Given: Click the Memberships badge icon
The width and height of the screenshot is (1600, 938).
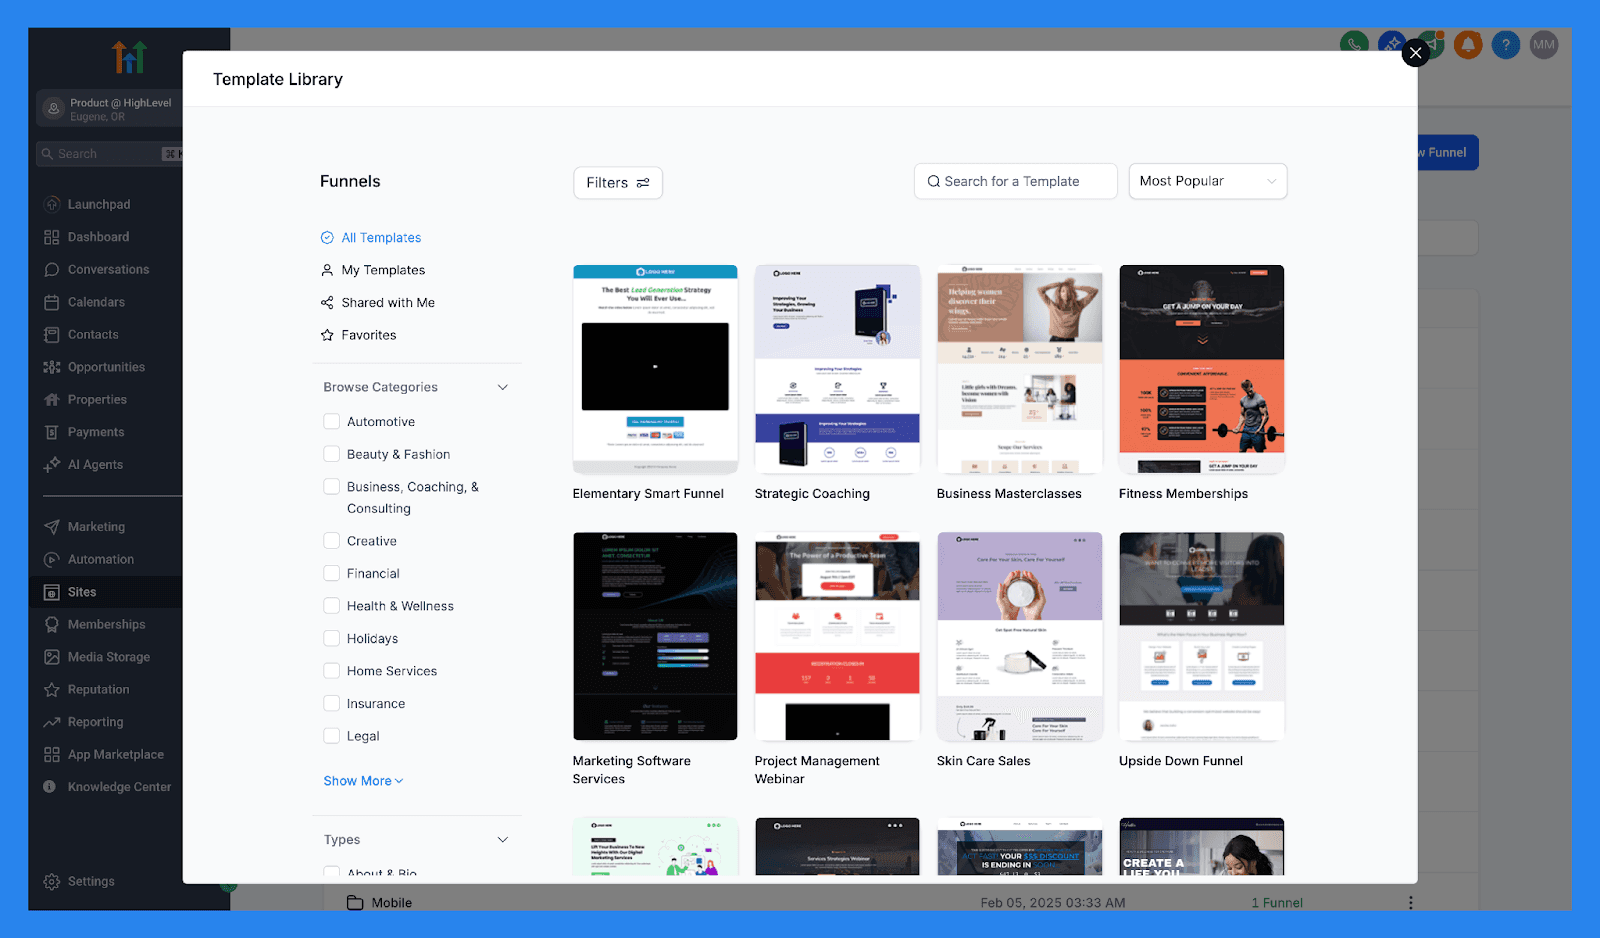Looking at the screenshot, I should (52, 624).
